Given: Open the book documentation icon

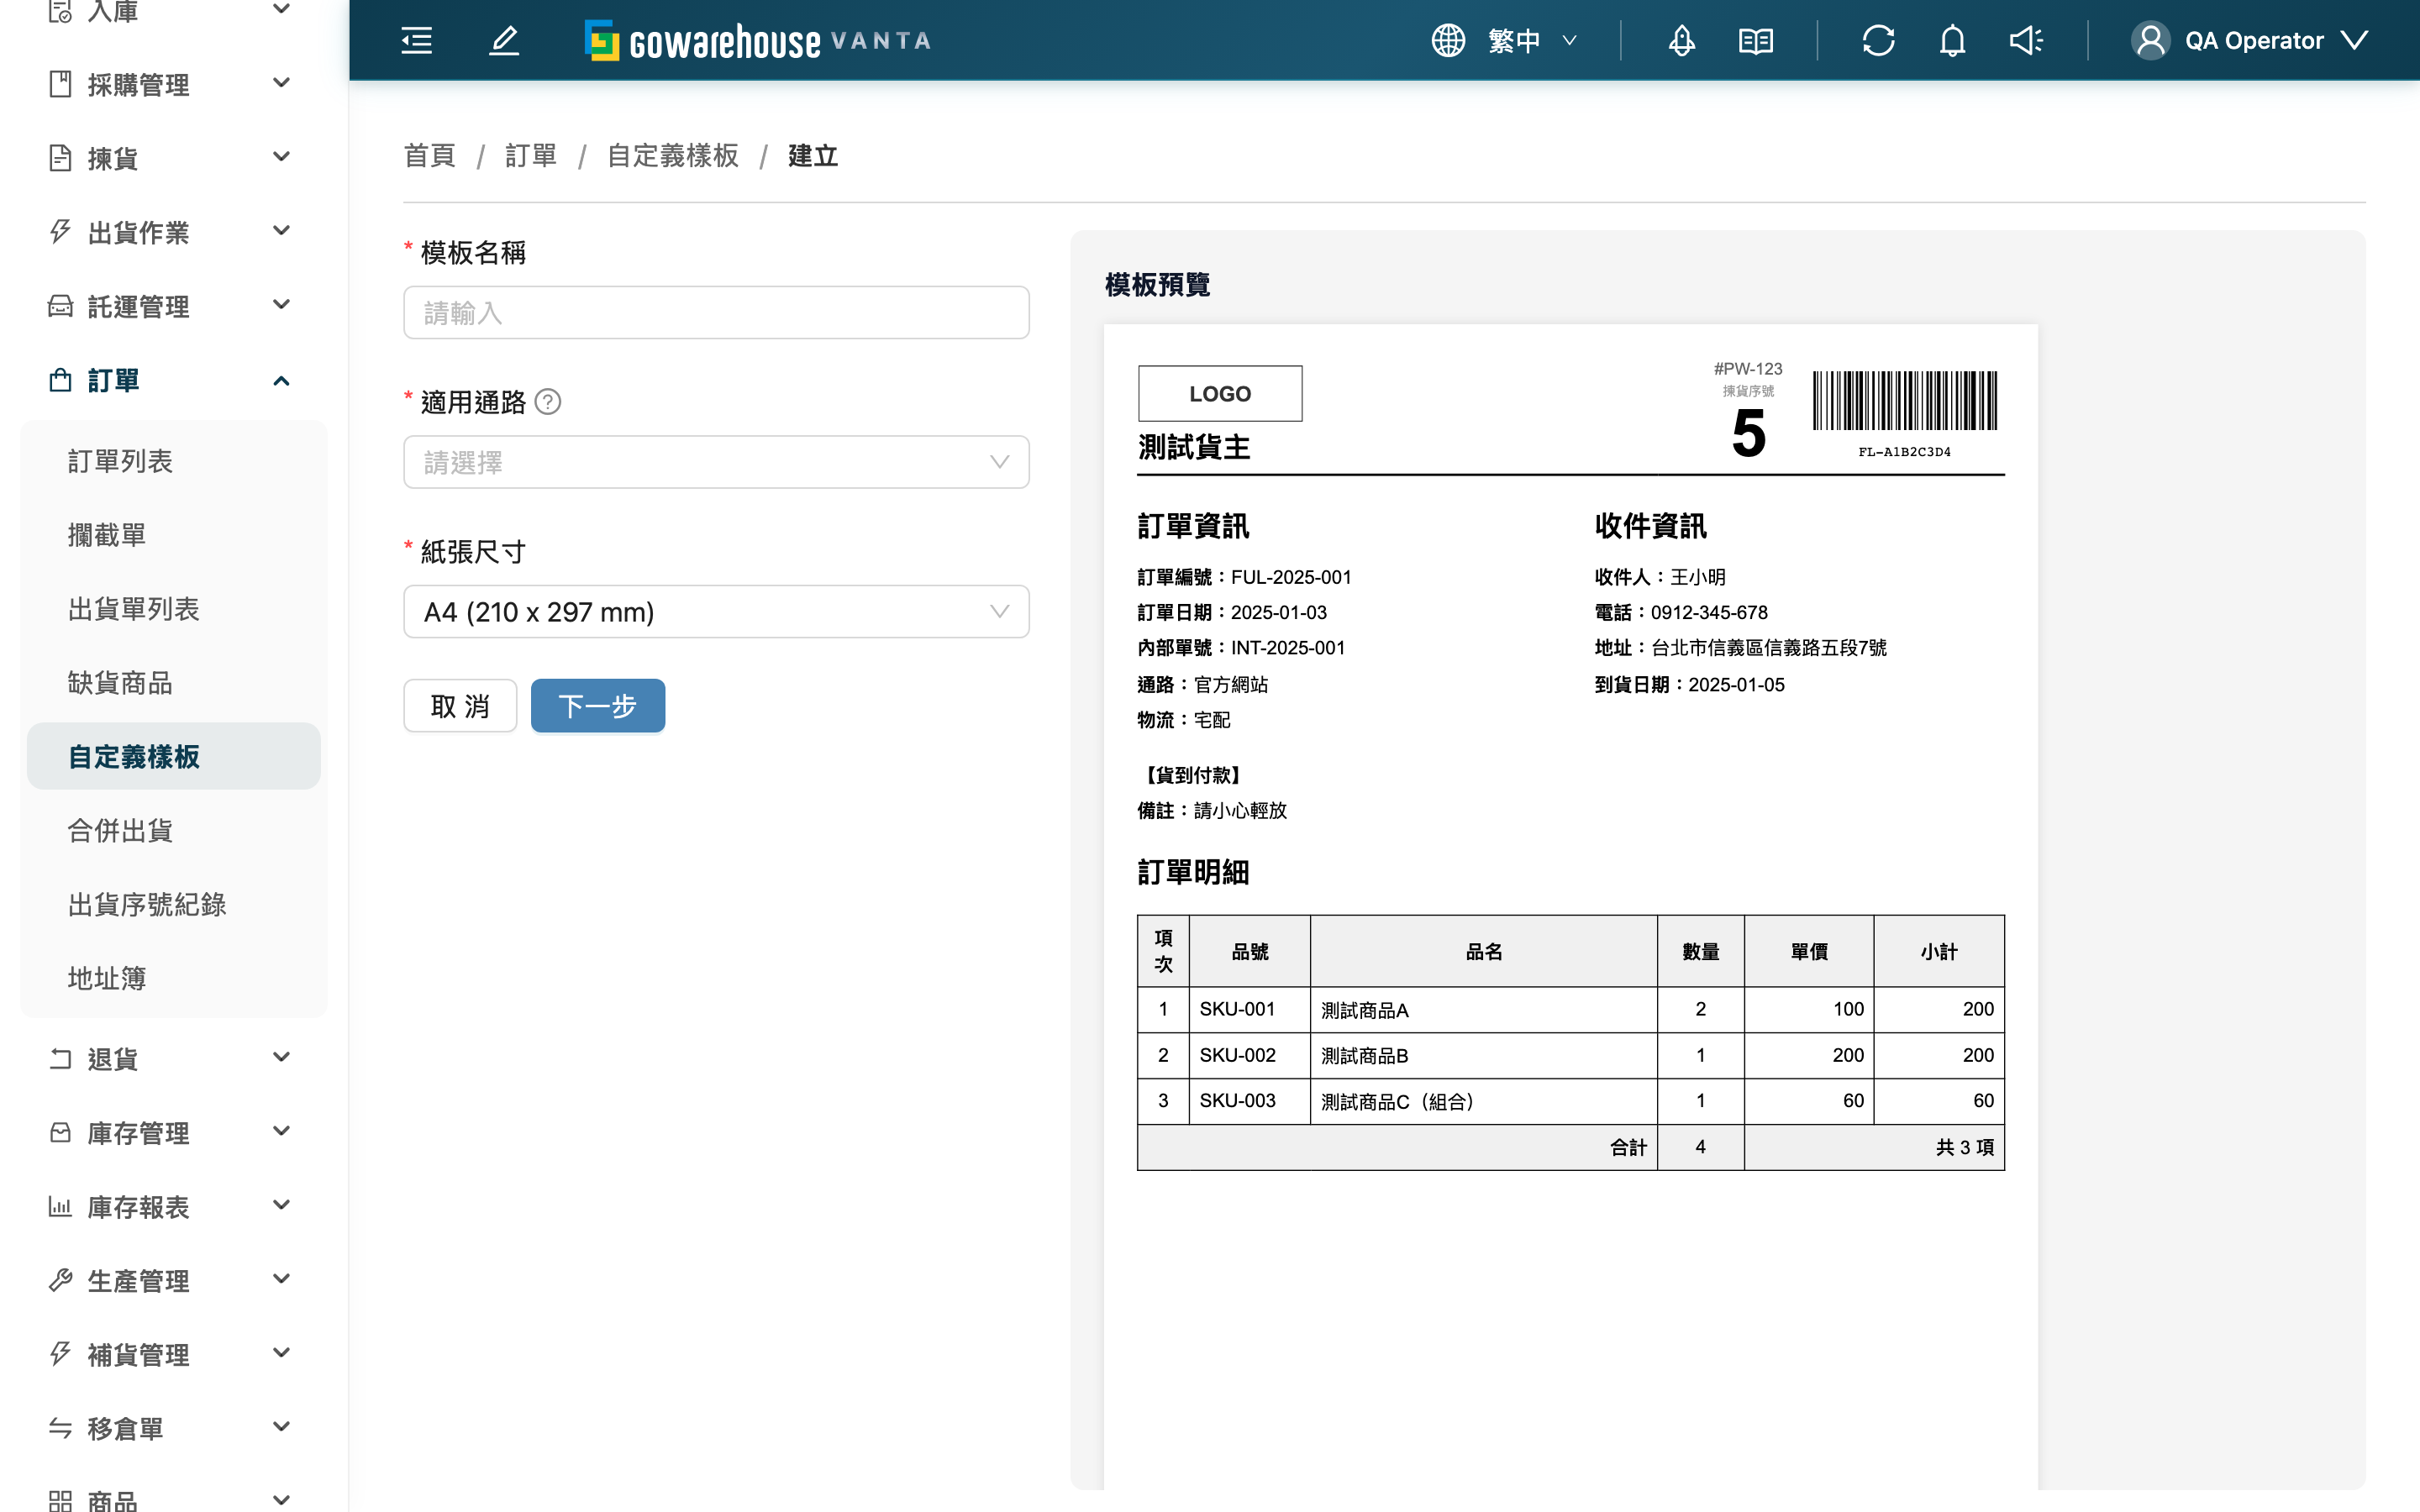Looking at the screenshot, I should coord(1756,41).
